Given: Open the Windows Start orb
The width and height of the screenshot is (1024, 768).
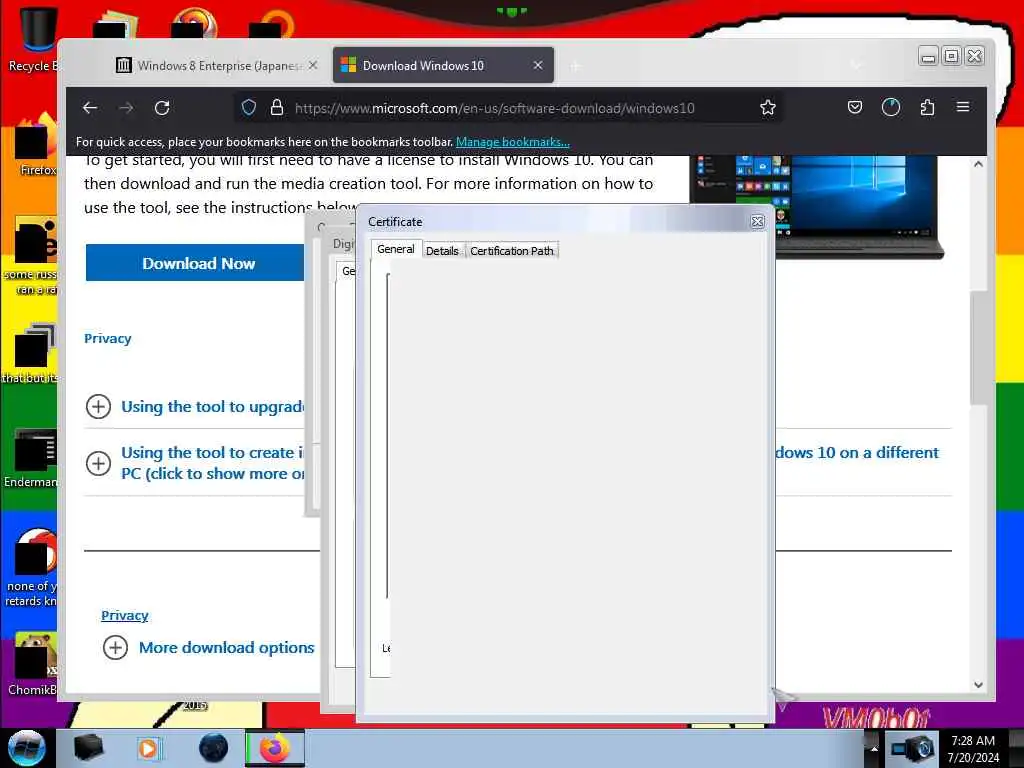Looking at the screenshot, I should point(26,748).
